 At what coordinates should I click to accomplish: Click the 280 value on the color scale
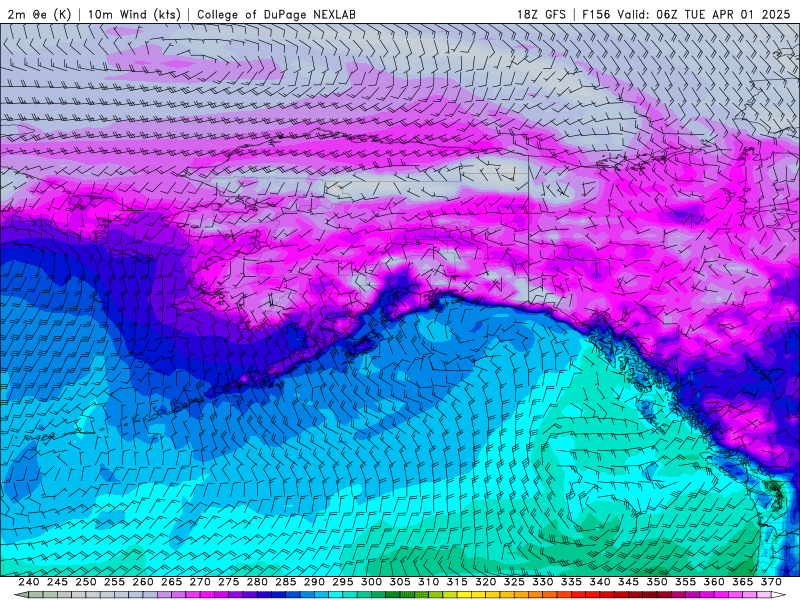(257, 582)
